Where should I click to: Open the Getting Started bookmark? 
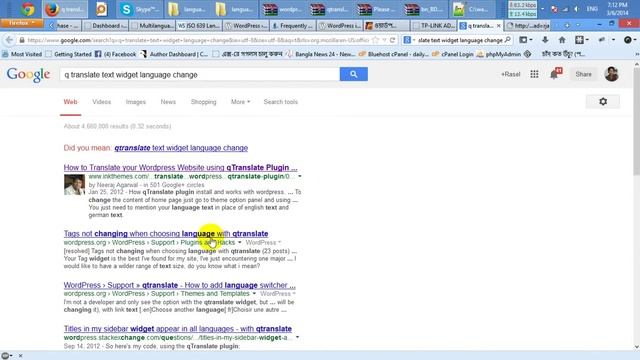[69, 54]
